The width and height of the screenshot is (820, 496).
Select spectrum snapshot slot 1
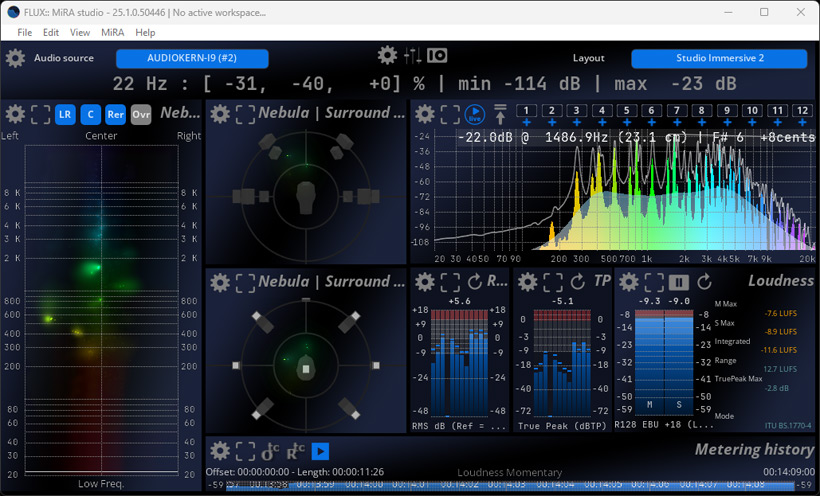(526, 110)
